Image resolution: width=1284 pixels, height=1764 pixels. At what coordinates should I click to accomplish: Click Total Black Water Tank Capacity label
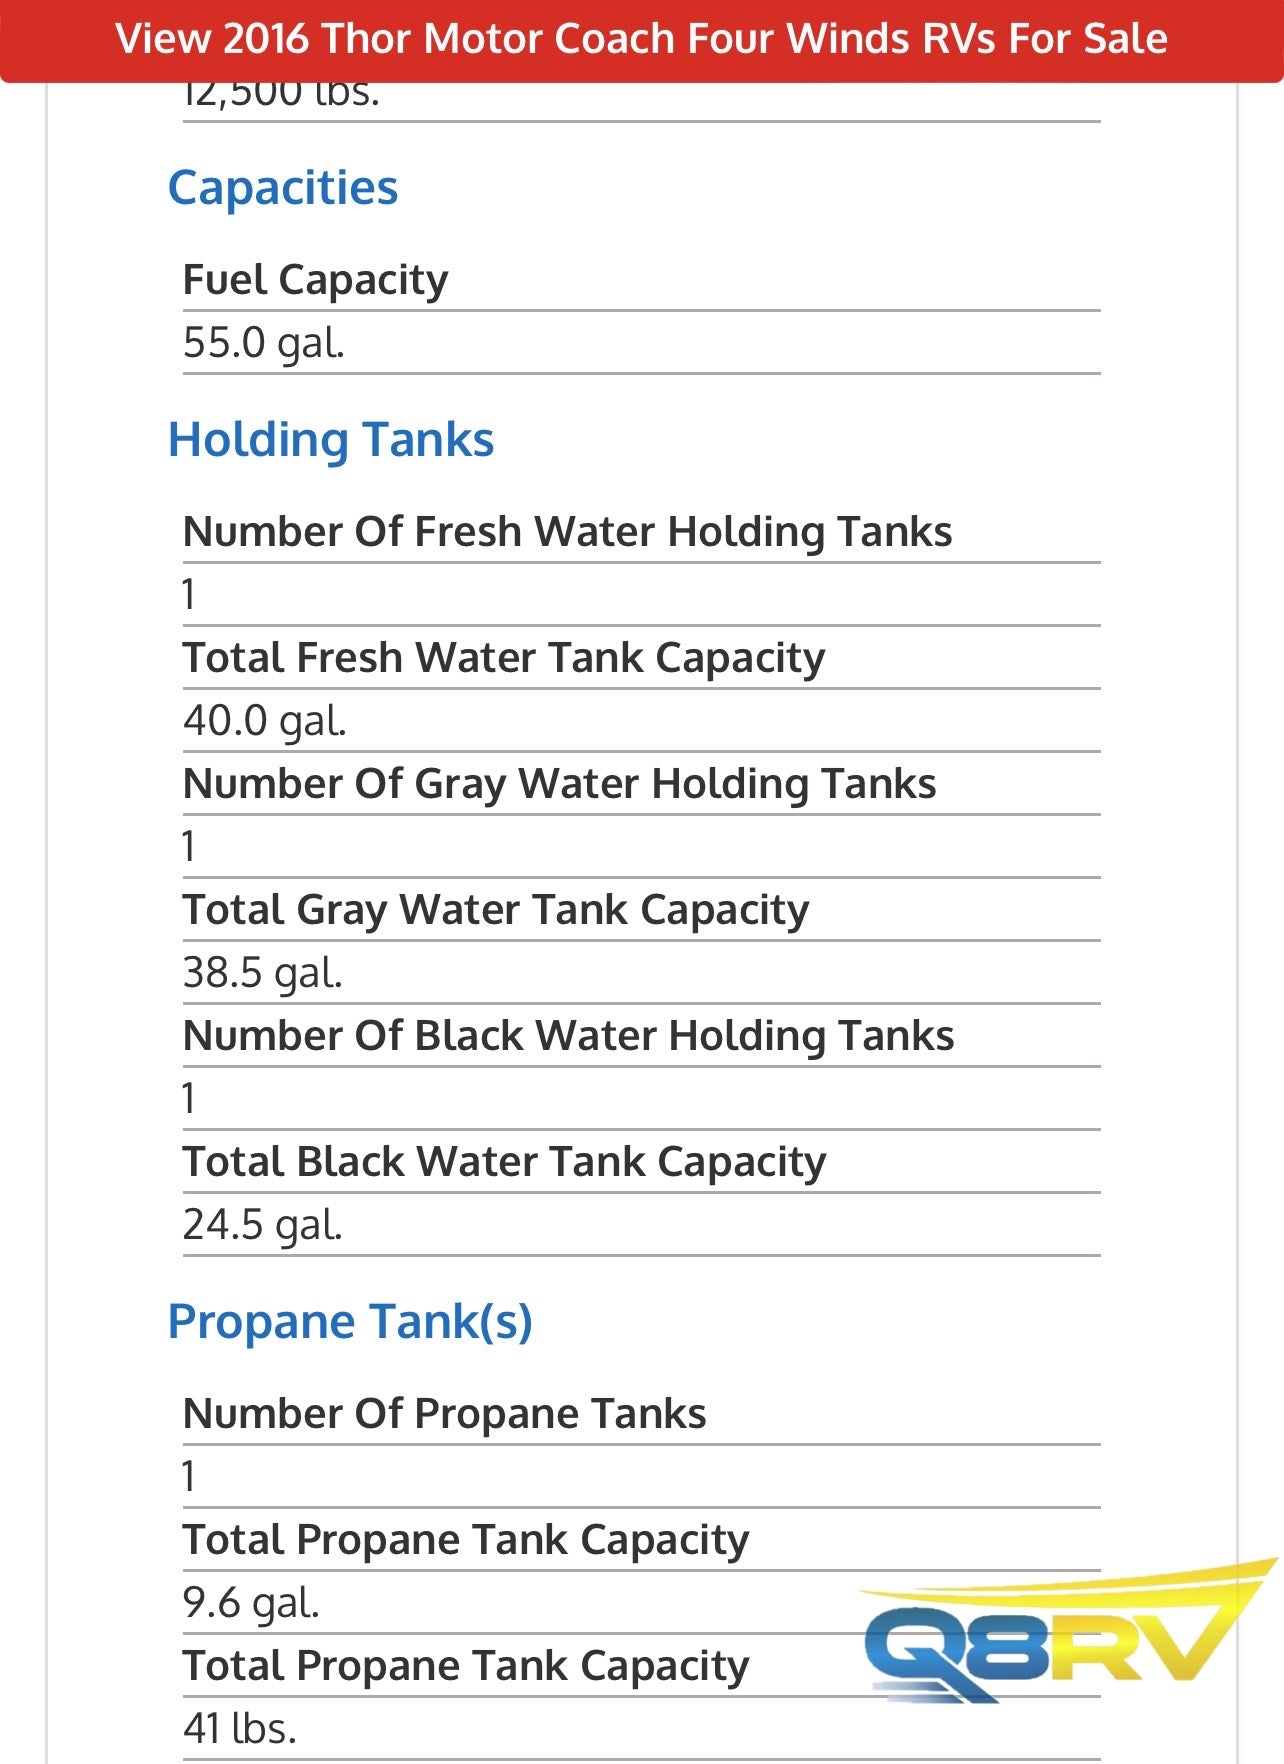click(x=505, y=1162)
